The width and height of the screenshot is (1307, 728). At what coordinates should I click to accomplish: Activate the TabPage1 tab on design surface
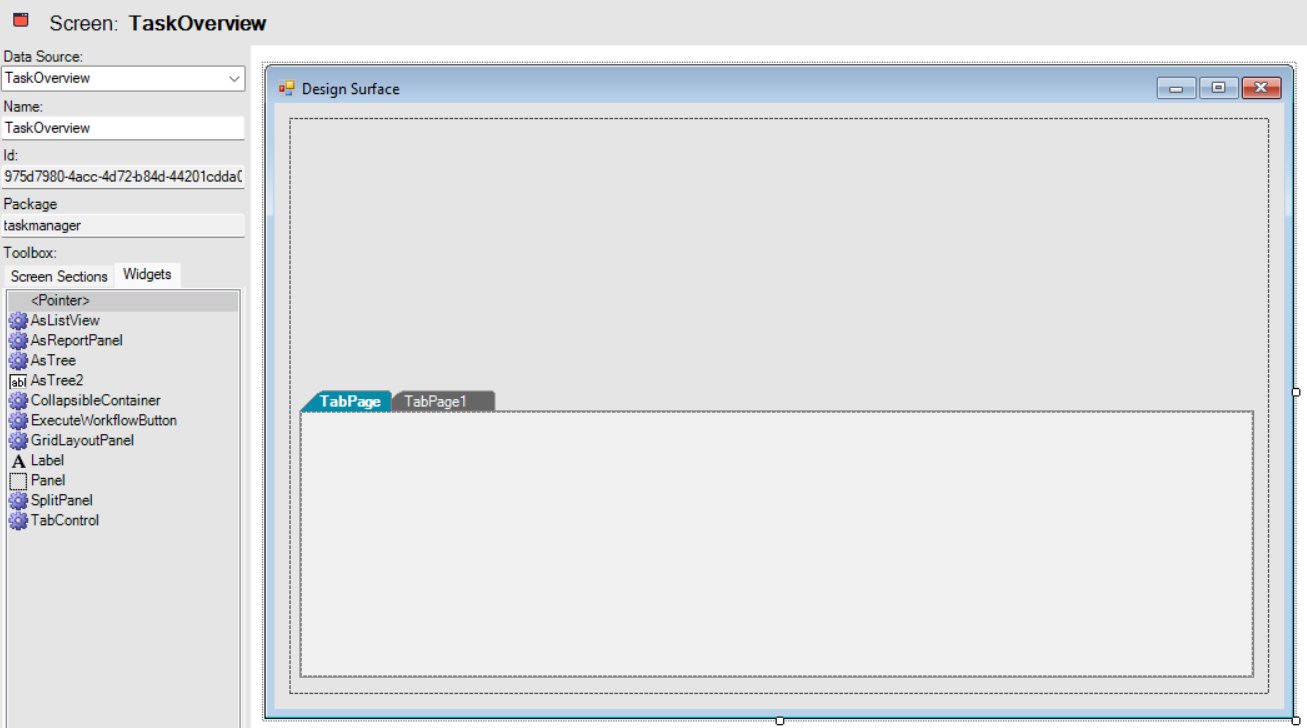[x=436, y=401]
